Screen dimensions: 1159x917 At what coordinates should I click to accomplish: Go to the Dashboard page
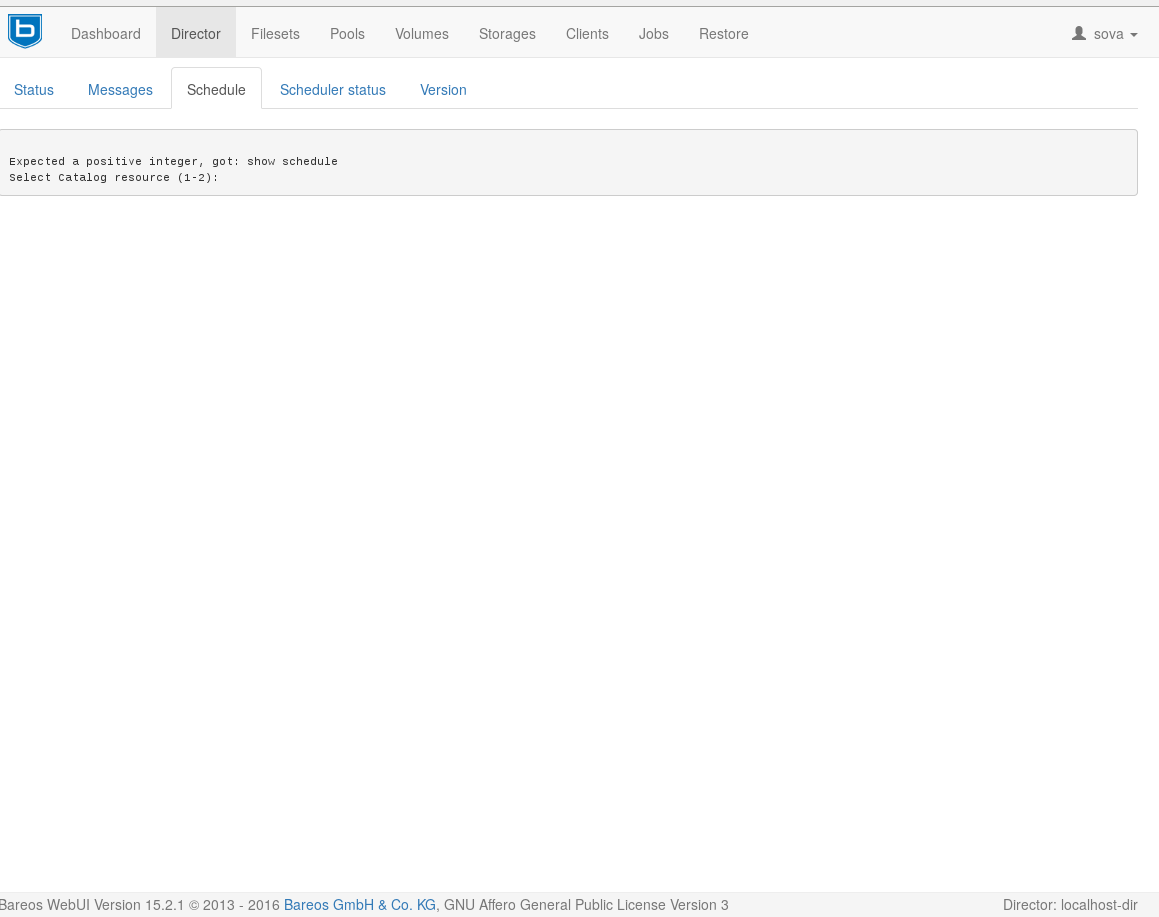tap(106, 34)
